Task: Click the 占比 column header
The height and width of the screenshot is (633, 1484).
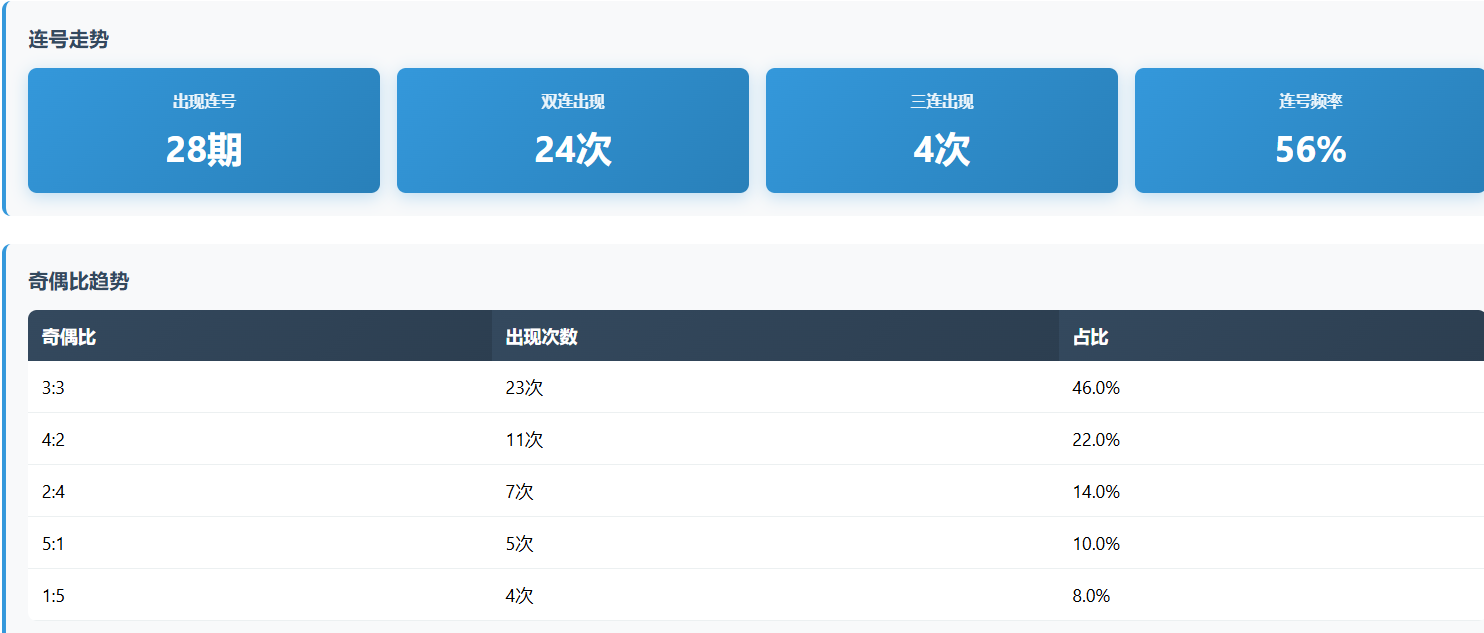Action: (1090, 337)
